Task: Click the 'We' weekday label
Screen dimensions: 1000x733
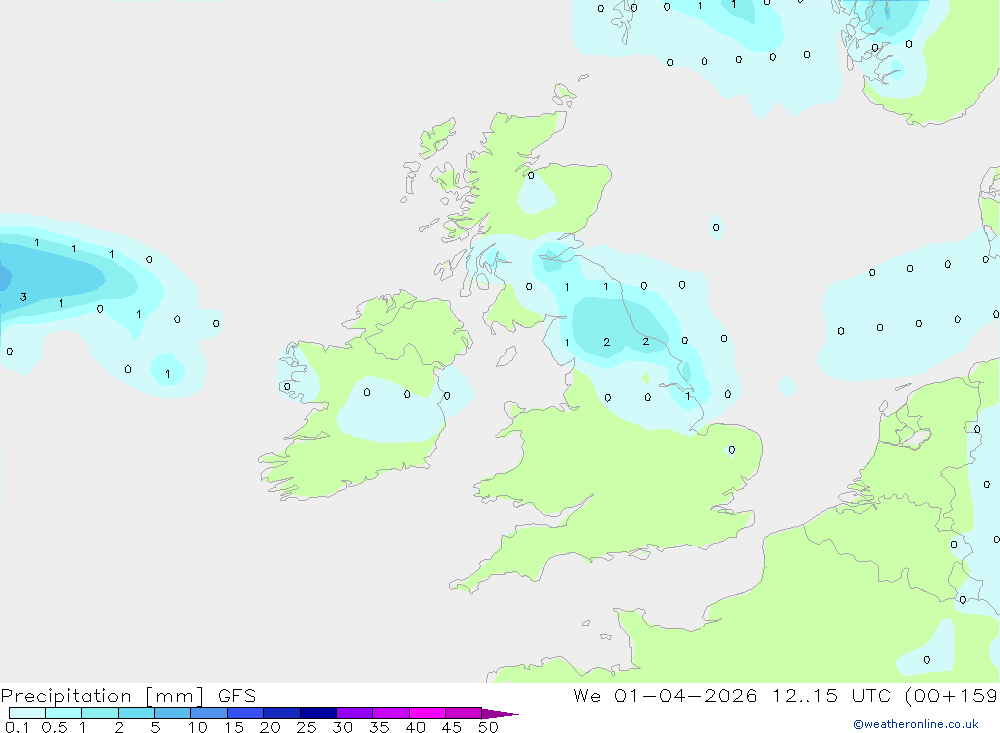Action: (x=587, y=696)
